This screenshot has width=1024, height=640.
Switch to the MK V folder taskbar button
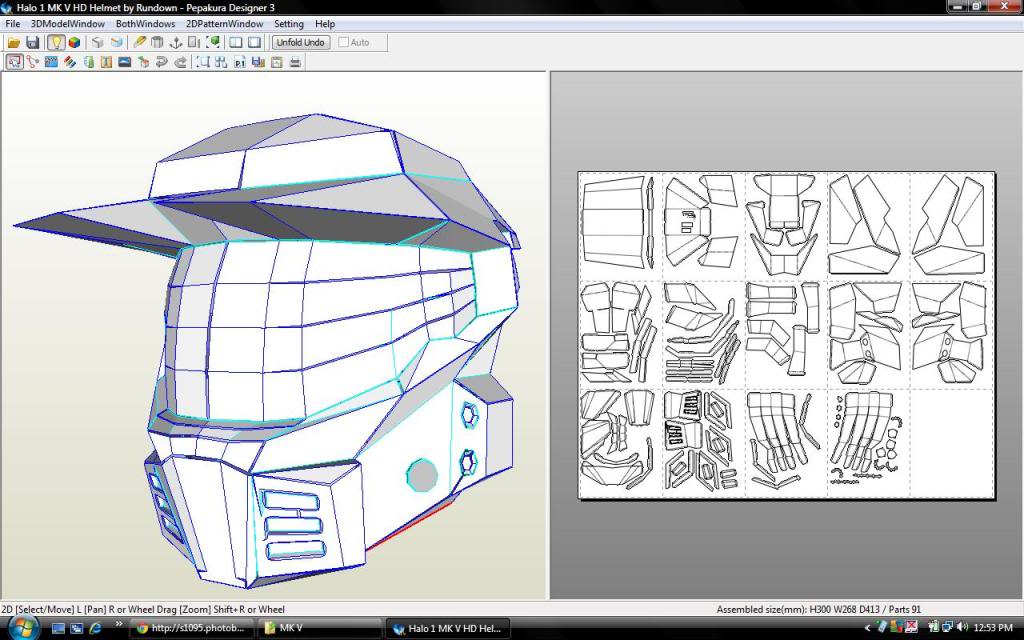[319, 628]
